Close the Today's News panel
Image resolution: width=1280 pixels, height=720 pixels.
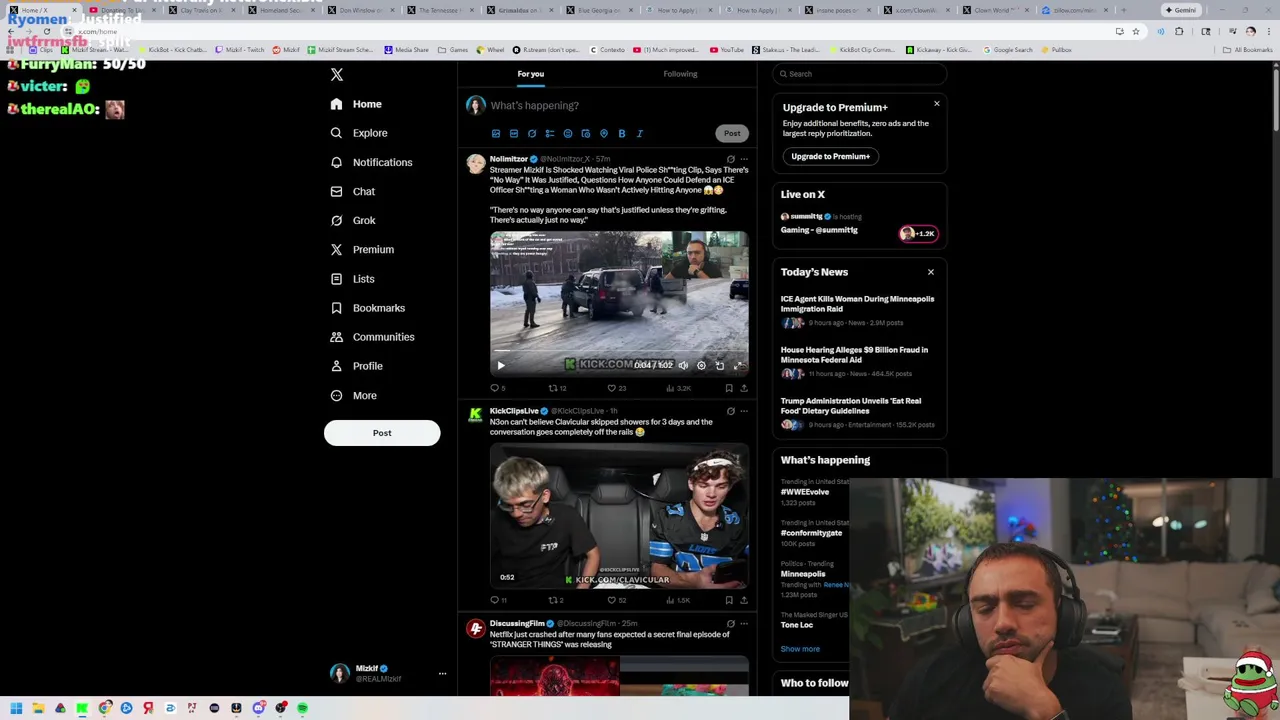[931, 272]
